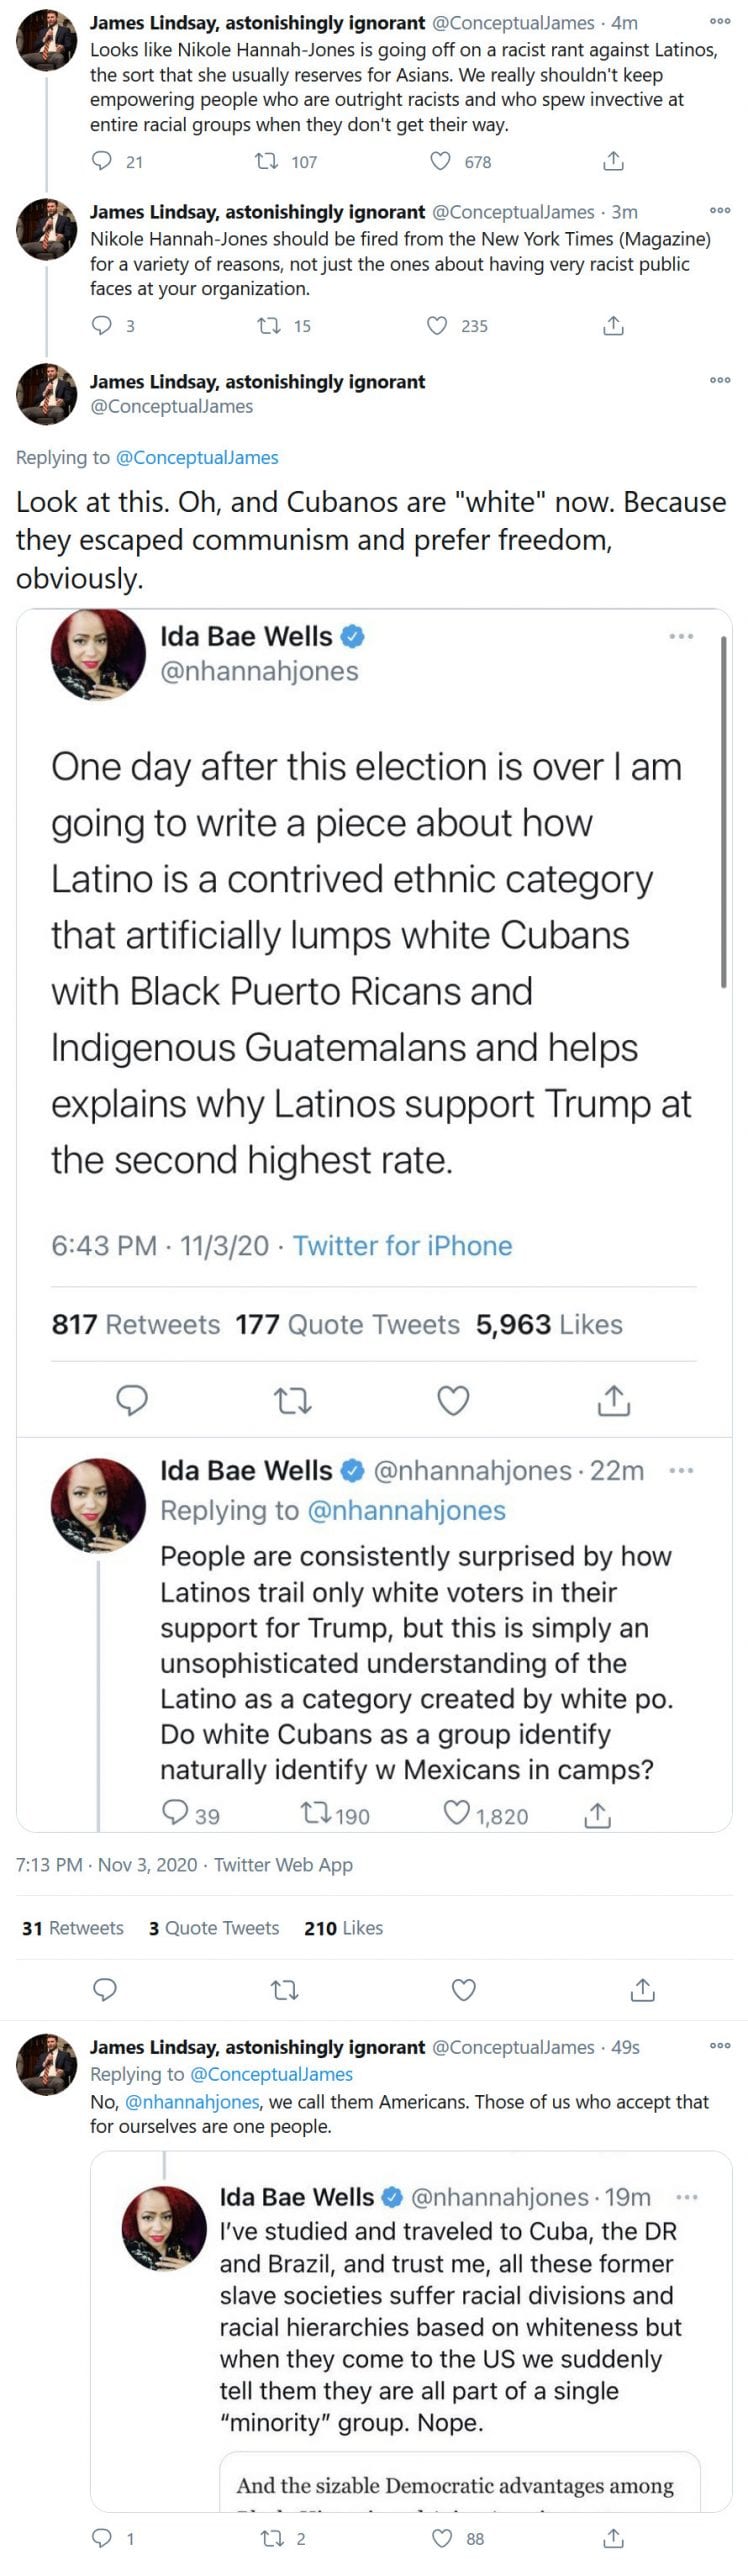
Task: Click the scrollbar in the embedded screenshot
Action: pos(723,810)
